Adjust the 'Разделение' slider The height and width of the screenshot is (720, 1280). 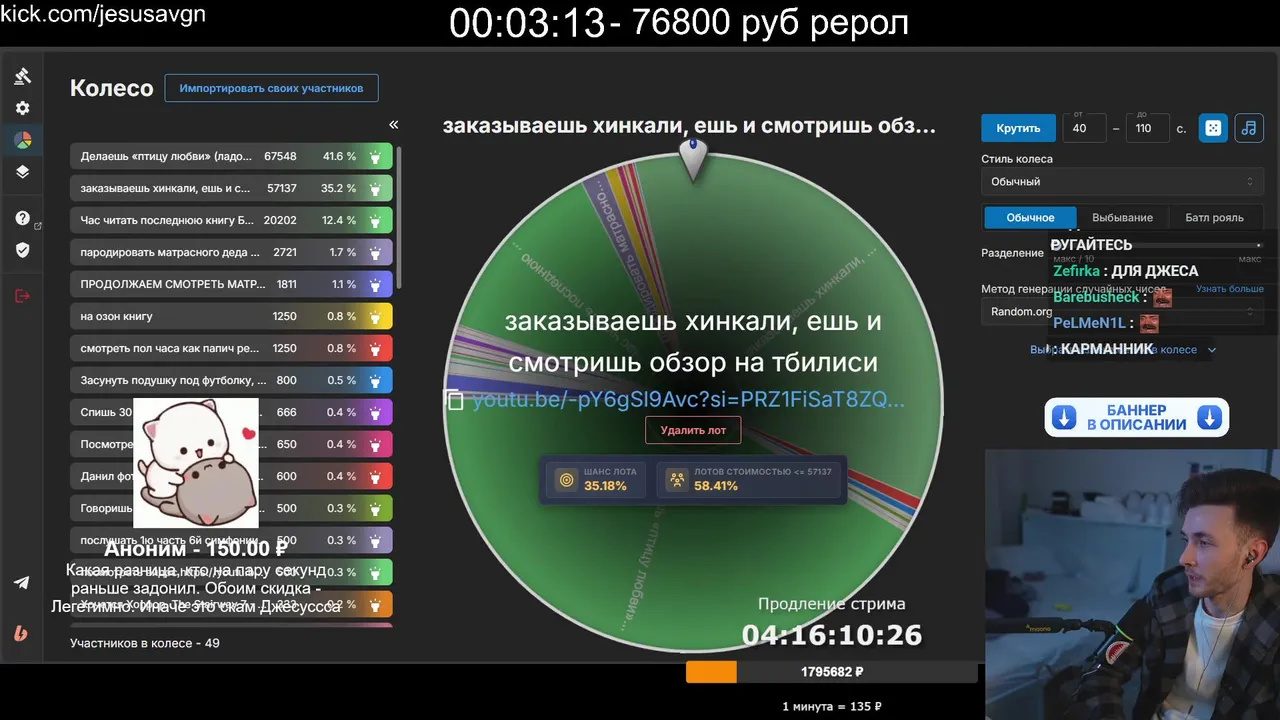click(1158, 246)
